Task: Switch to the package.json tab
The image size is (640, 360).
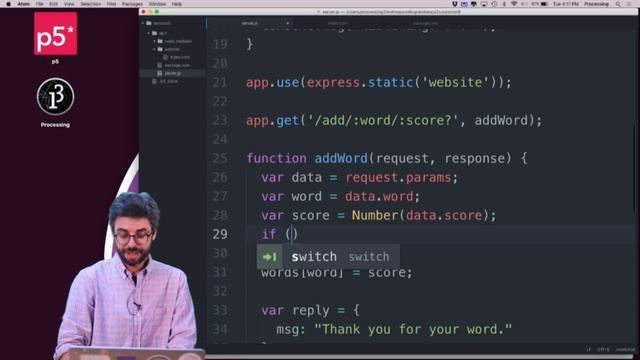Action: (425, 23)
